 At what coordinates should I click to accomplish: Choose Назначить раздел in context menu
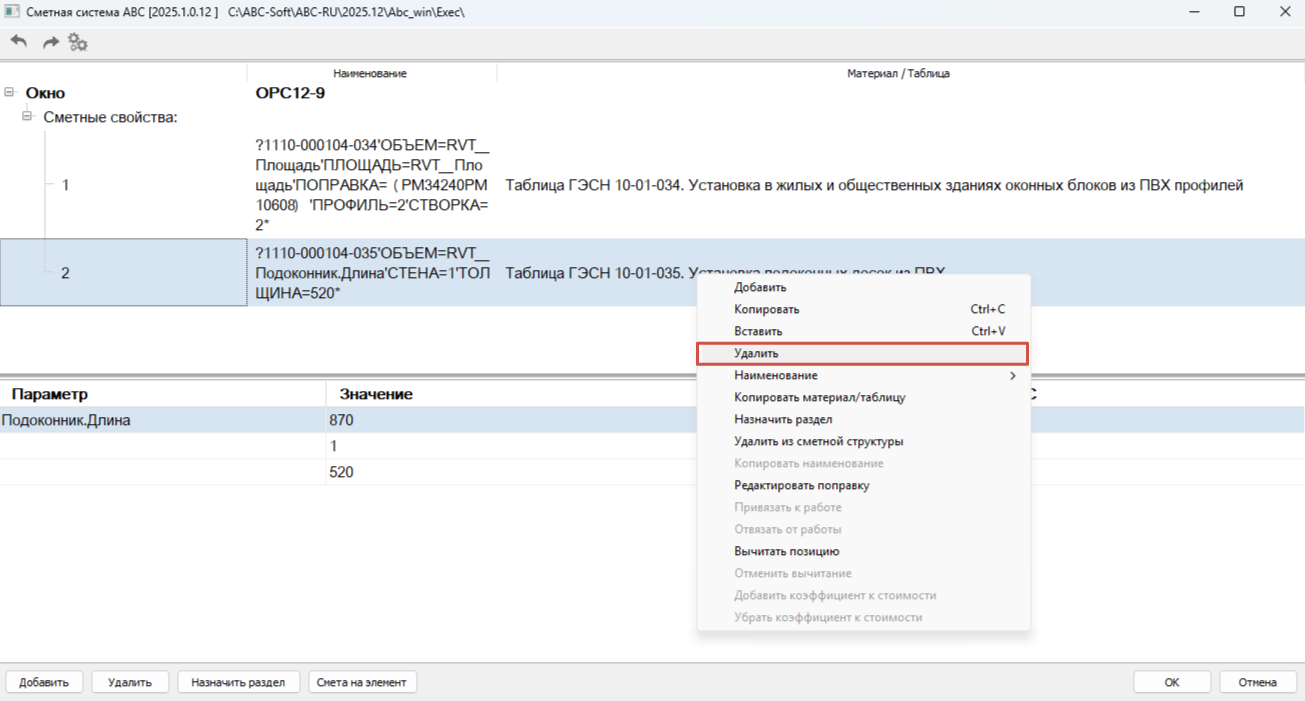(x=863, y=420)
